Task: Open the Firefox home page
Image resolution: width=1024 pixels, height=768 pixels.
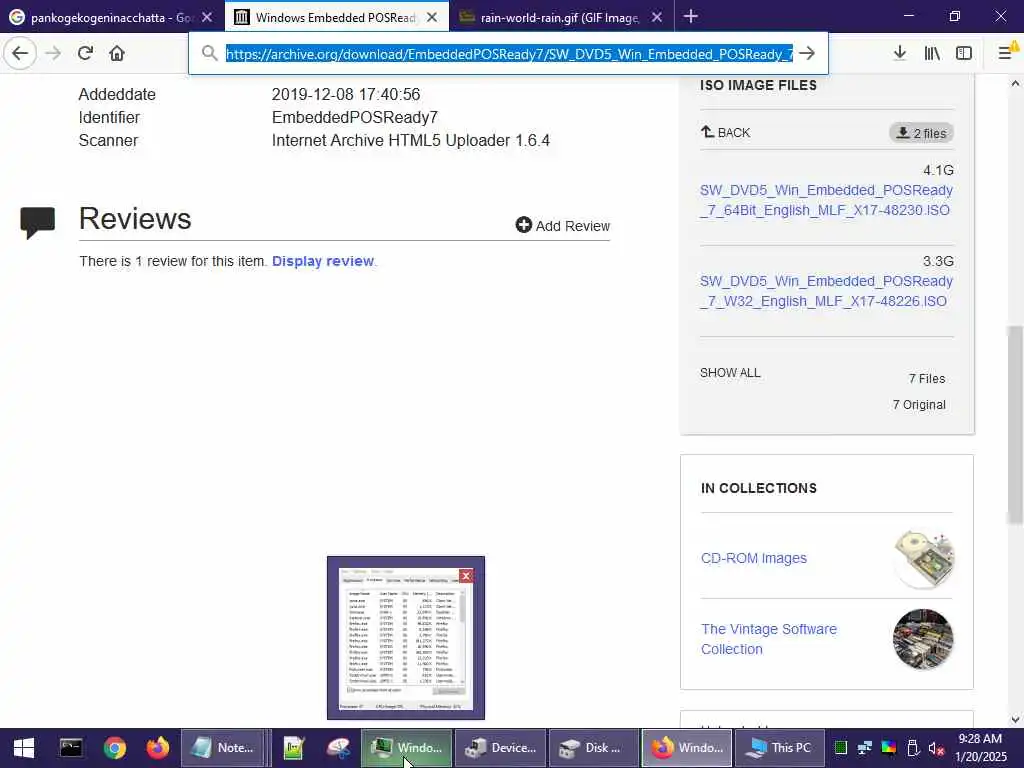Action: point(117,53)
